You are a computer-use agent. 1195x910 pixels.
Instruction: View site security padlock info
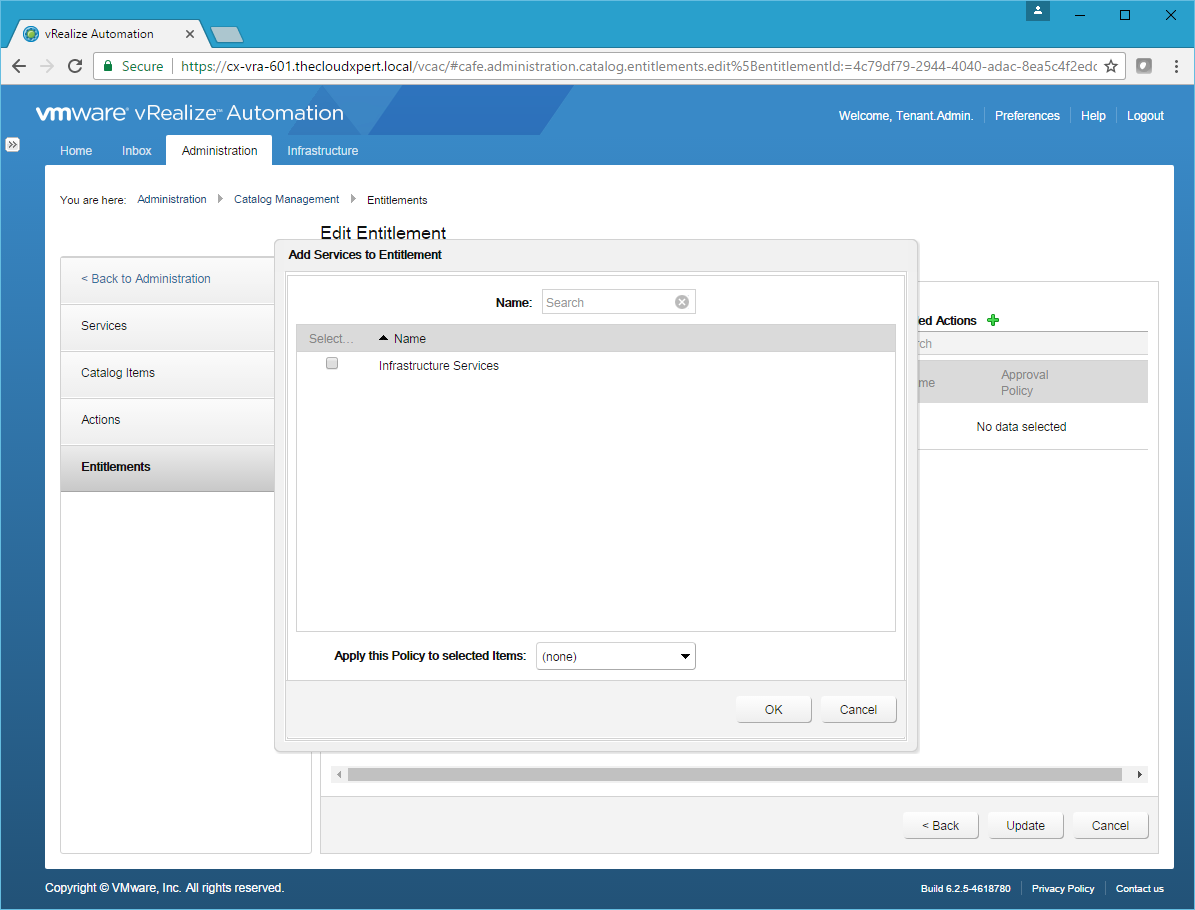109,66
